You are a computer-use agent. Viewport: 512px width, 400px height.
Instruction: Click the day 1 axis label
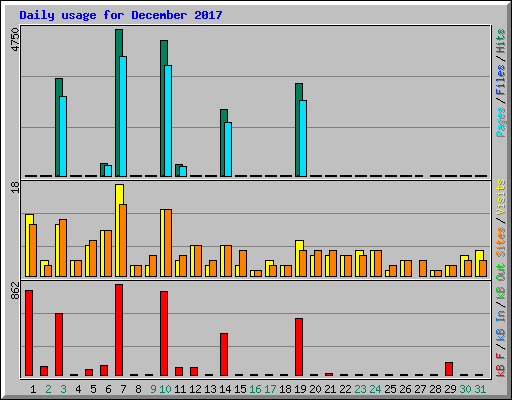(33, 389)
